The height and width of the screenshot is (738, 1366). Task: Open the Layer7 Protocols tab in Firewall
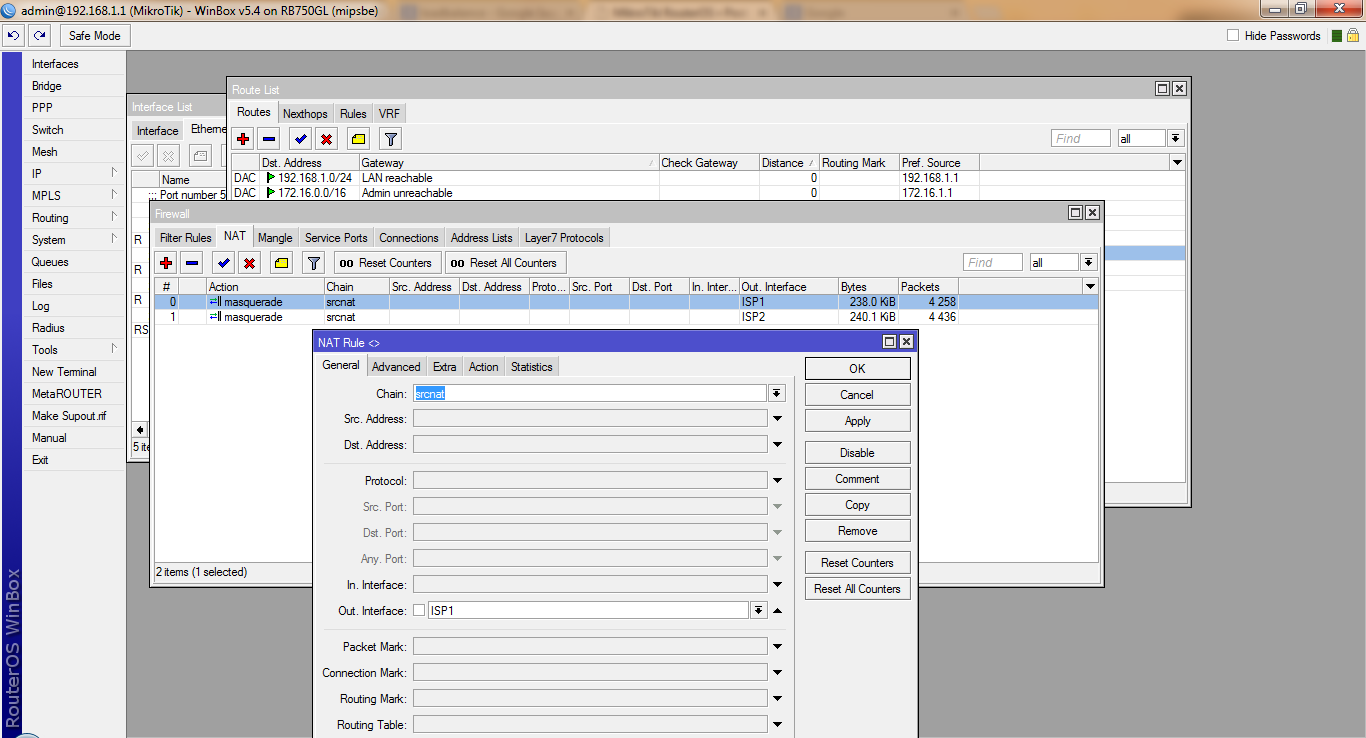[564, 238]
